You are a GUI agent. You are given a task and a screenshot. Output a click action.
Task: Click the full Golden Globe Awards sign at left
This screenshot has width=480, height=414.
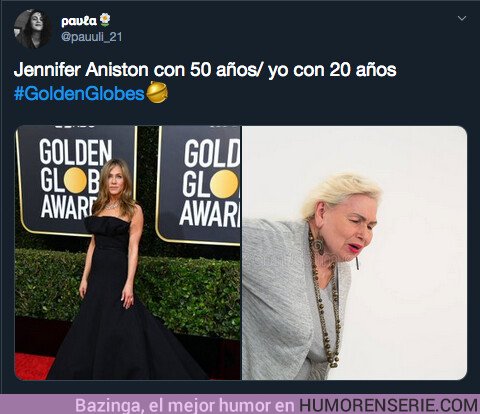tap(76, 180)
